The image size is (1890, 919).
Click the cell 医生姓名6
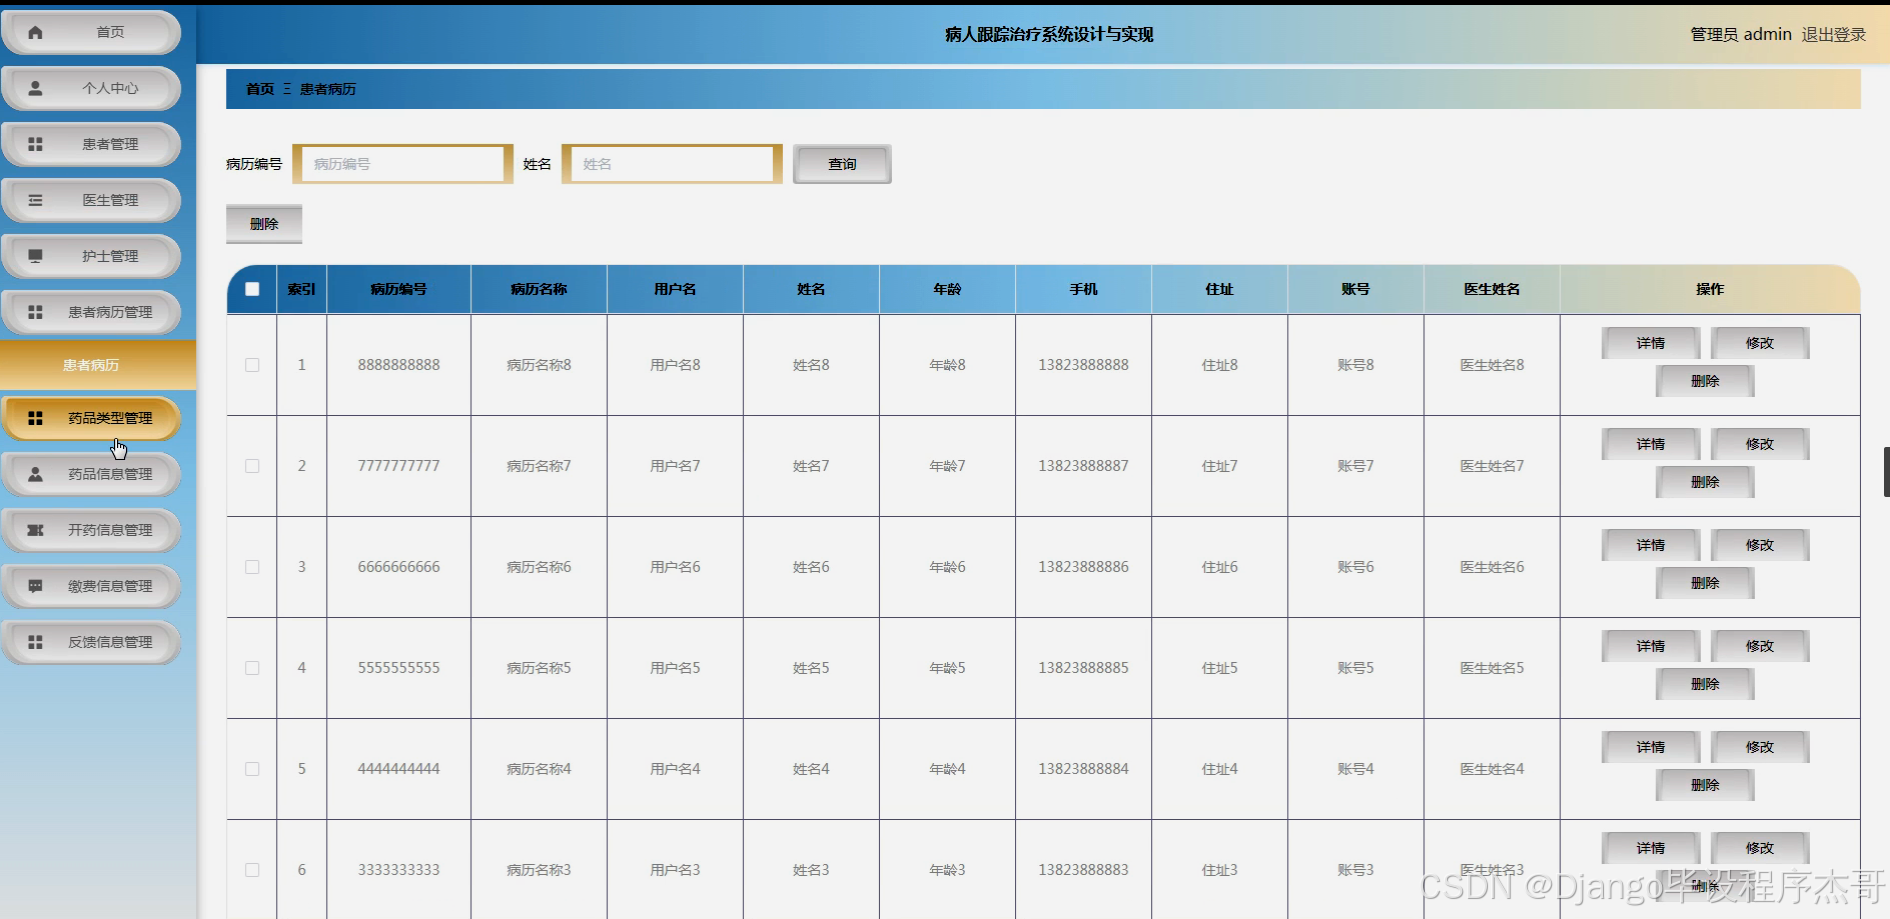point(1492,567)
